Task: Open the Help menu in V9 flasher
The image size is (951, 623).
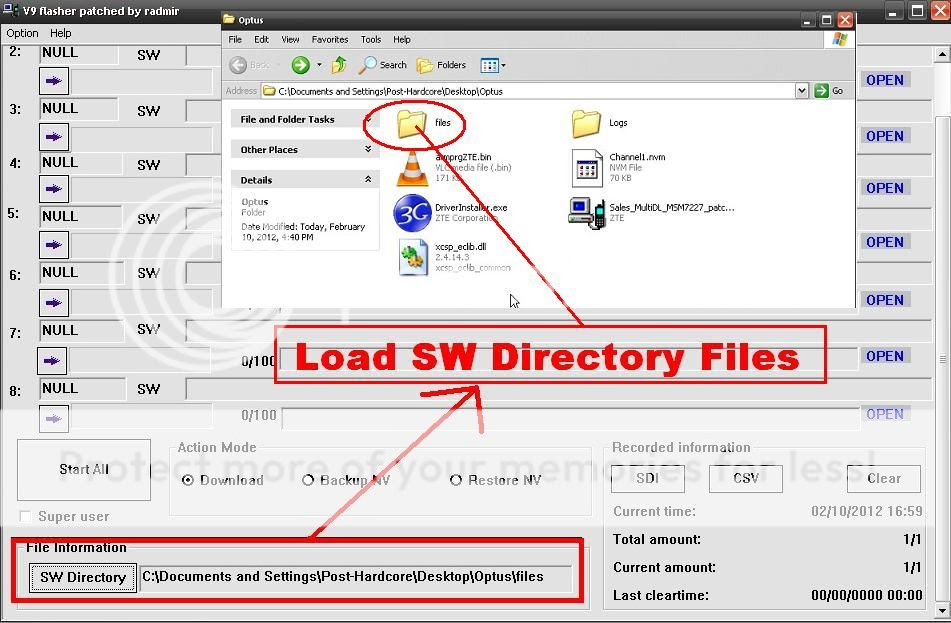Action: point(61,33)
